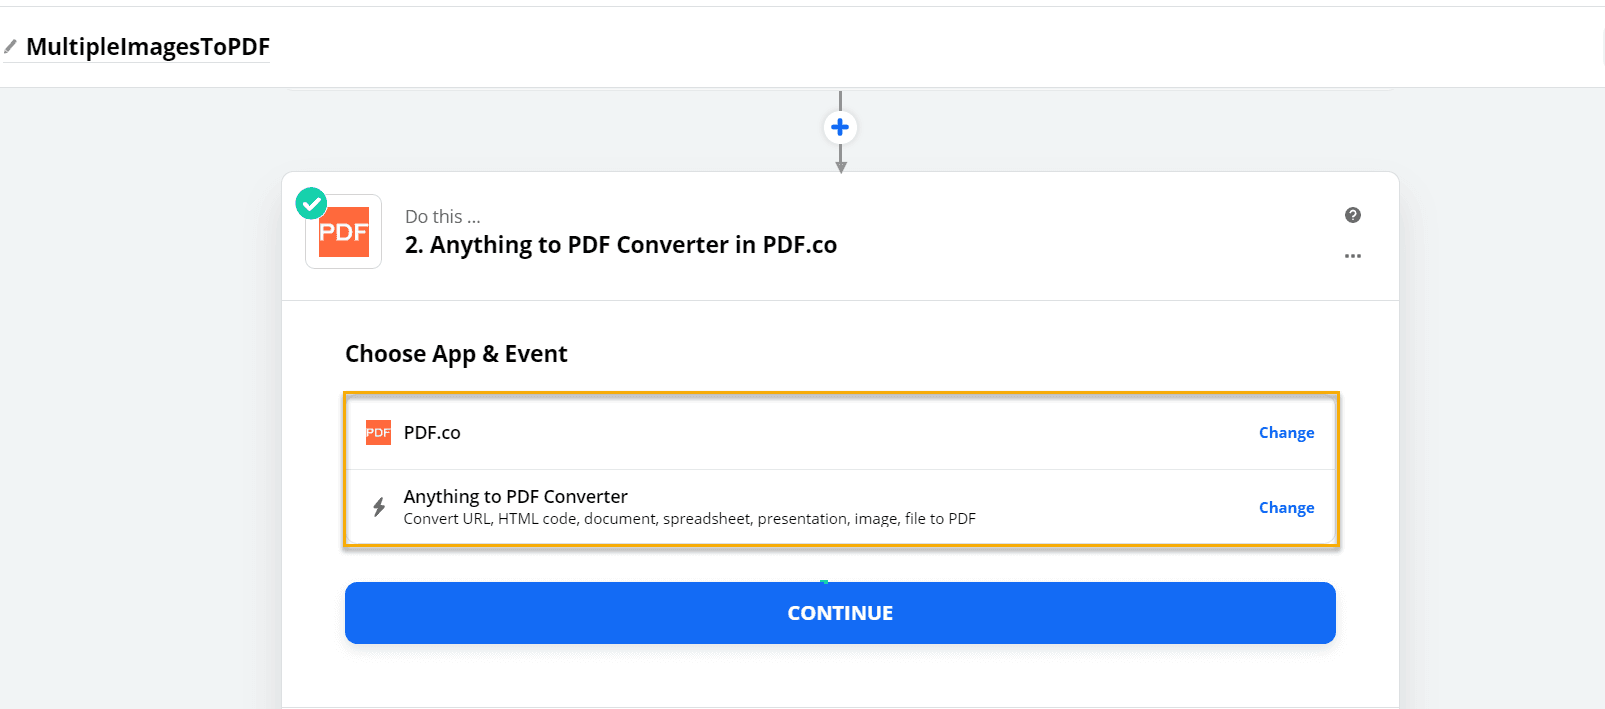The height and width of the screenshot is (709, 1605).
Task: Click the pencil icon to rename the Zap
Action: pyautogui.click(x=11, y=44)
